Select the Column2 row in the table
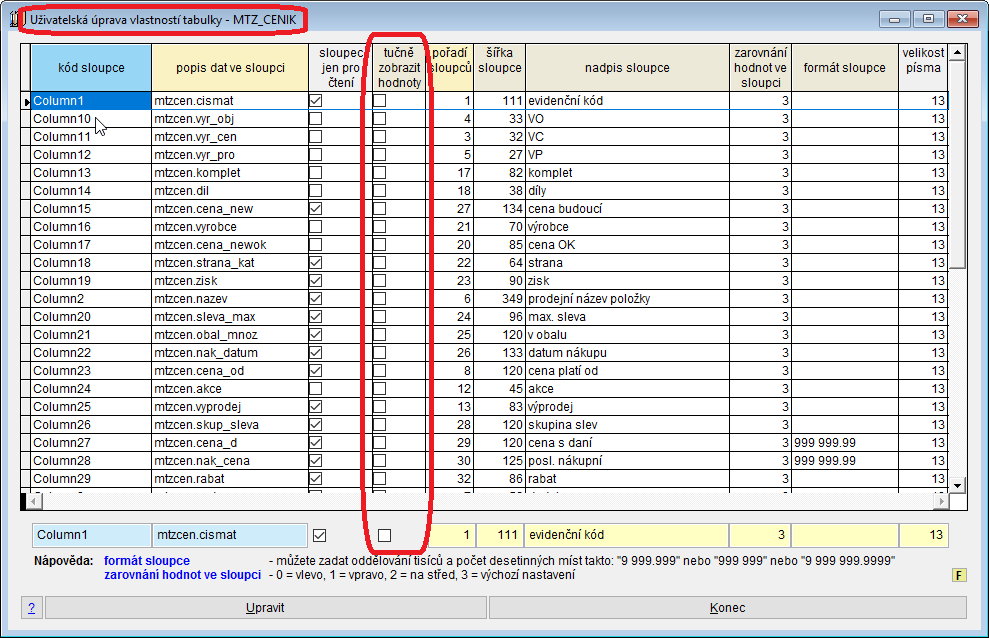Image resolution: width=989 pixels, height=638 pixels. (x=90, y=299)
